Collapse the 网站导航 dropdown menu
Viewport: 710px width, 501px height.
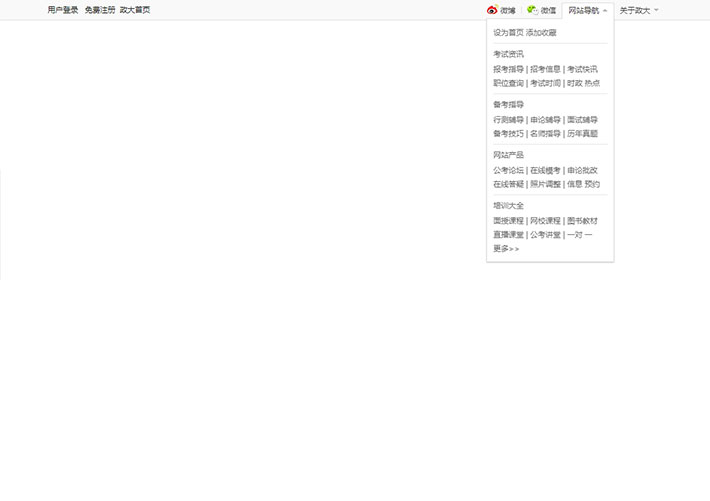pos(588,10)
